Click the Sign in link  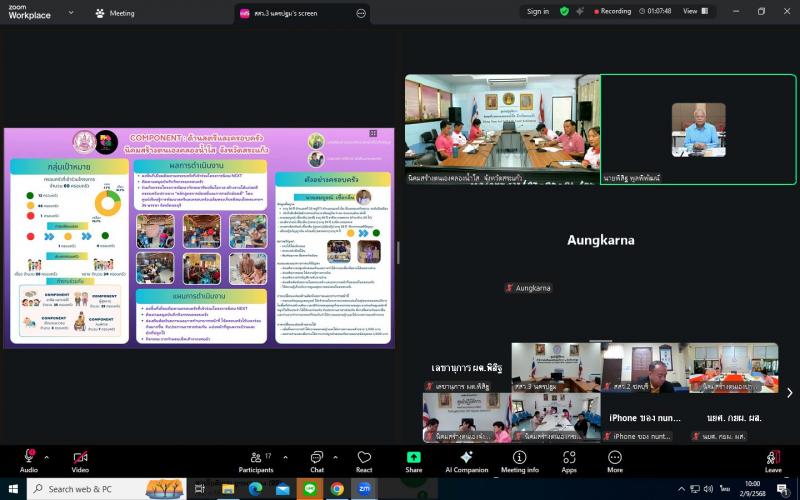coord(538,11)
